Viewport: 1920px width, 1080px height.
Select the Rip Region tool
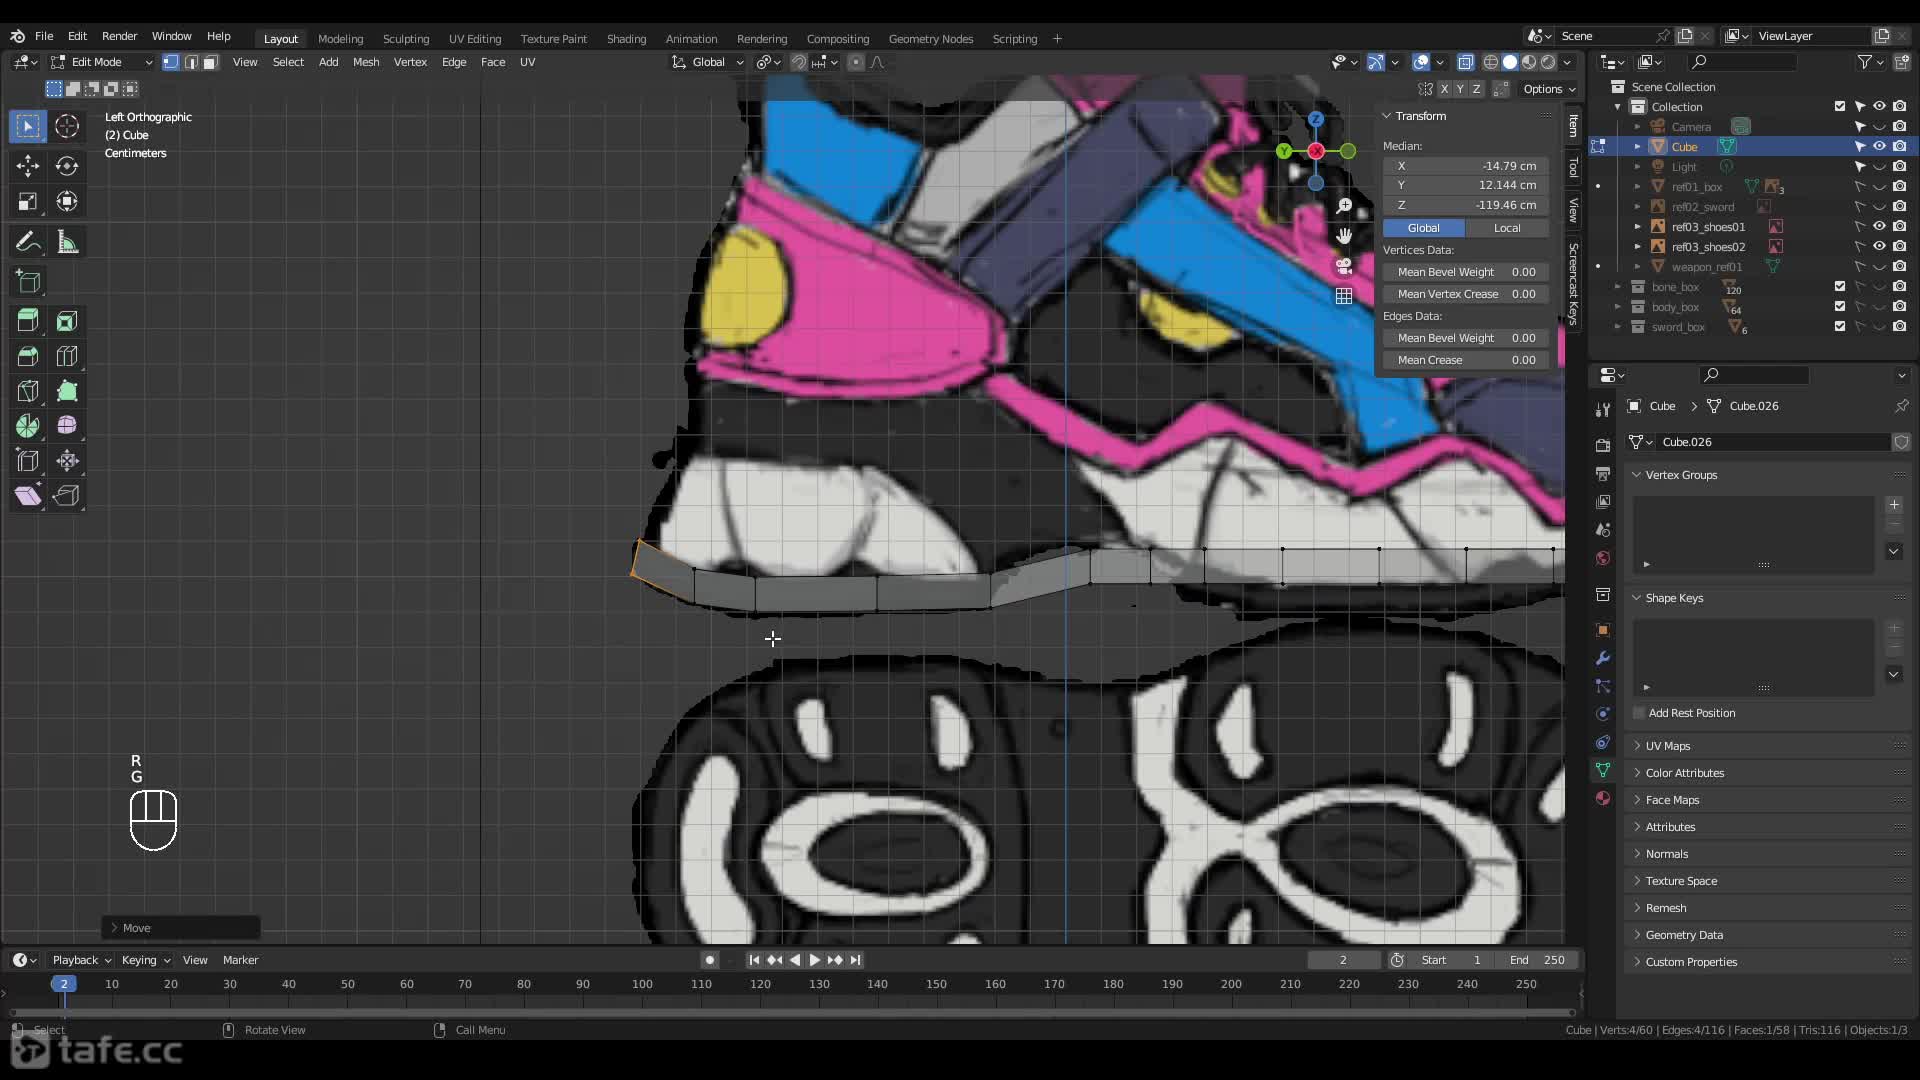click(x=67, y=496)
